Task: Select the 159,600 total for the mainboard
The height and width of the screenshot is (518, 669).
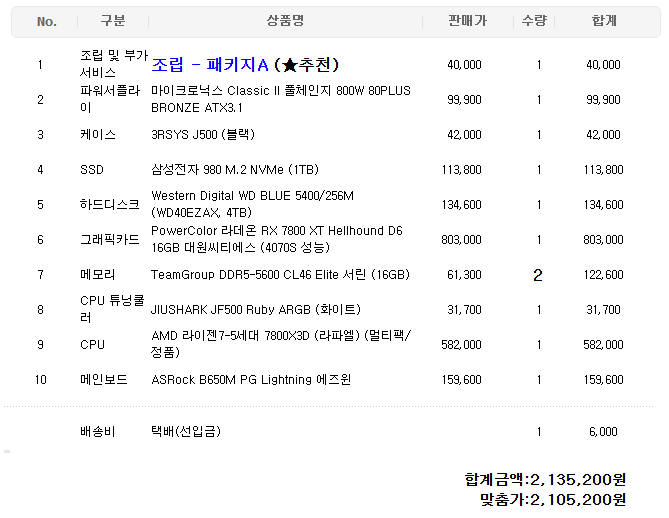Action: click(x=603, y=379)
